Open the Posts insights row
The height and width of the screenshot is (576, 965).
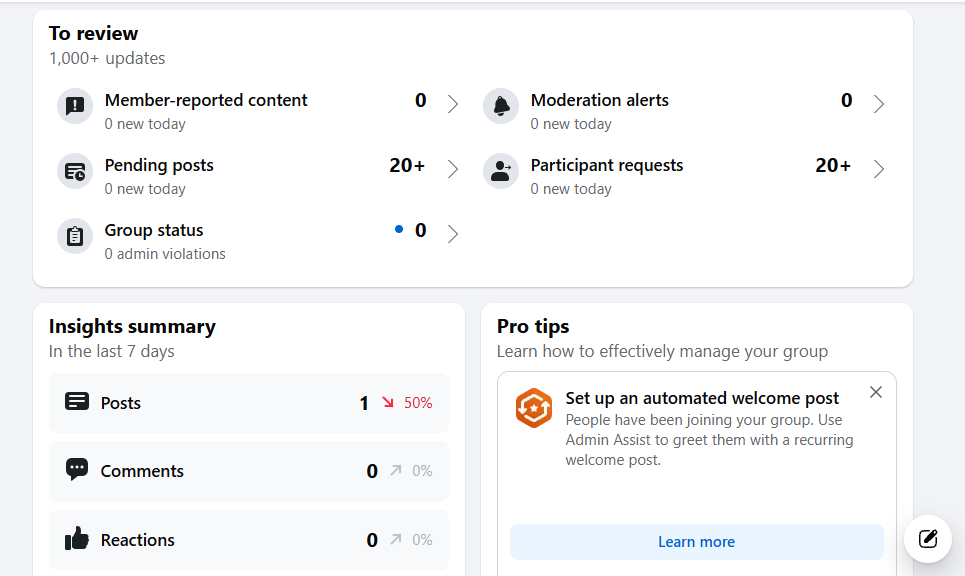tap(249, 403)
